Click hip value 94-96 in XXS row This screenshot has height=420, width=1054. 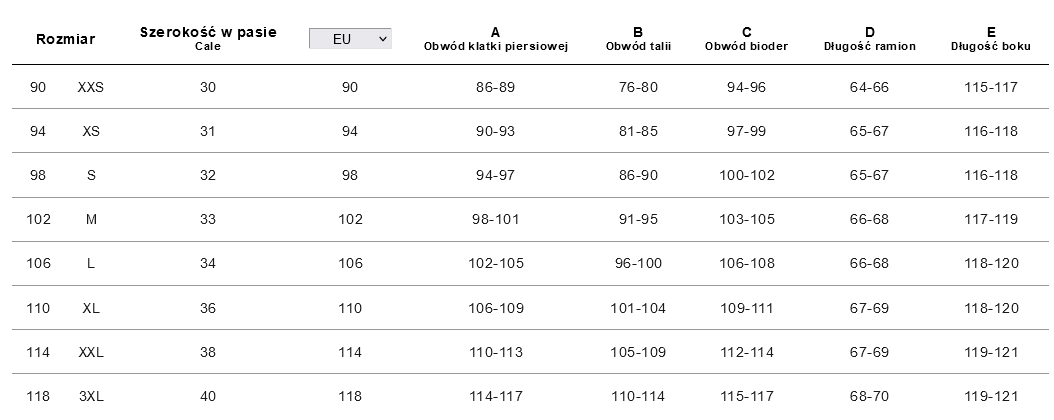(x=746, y=87)
